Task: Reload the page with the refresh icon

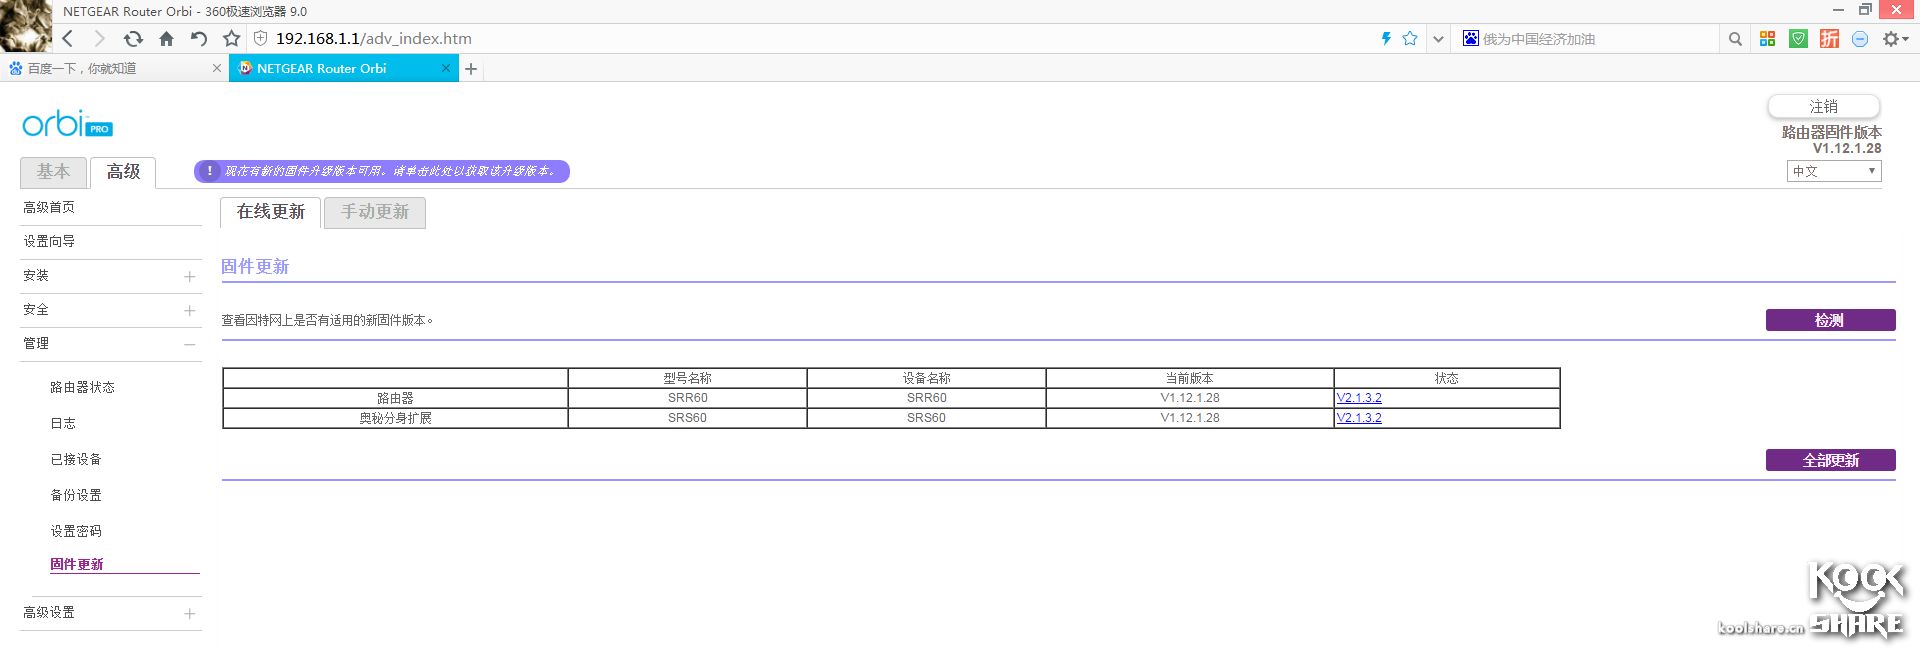Action: [x=133, y=39]
